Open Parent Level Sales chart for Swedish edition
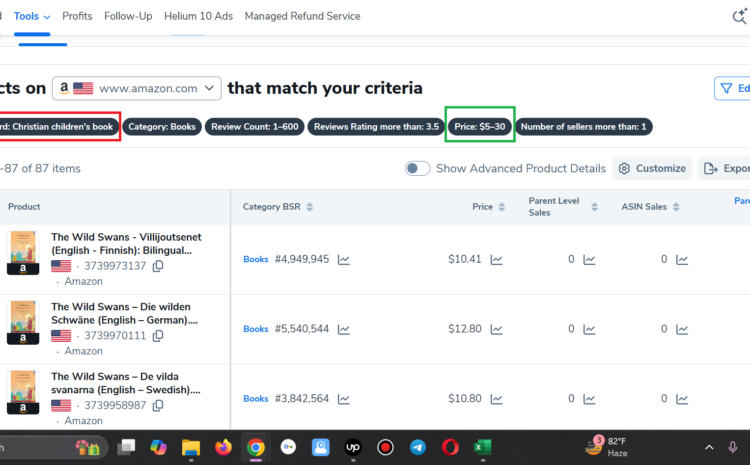The image size is (750, 465). (x=589, y=399)
